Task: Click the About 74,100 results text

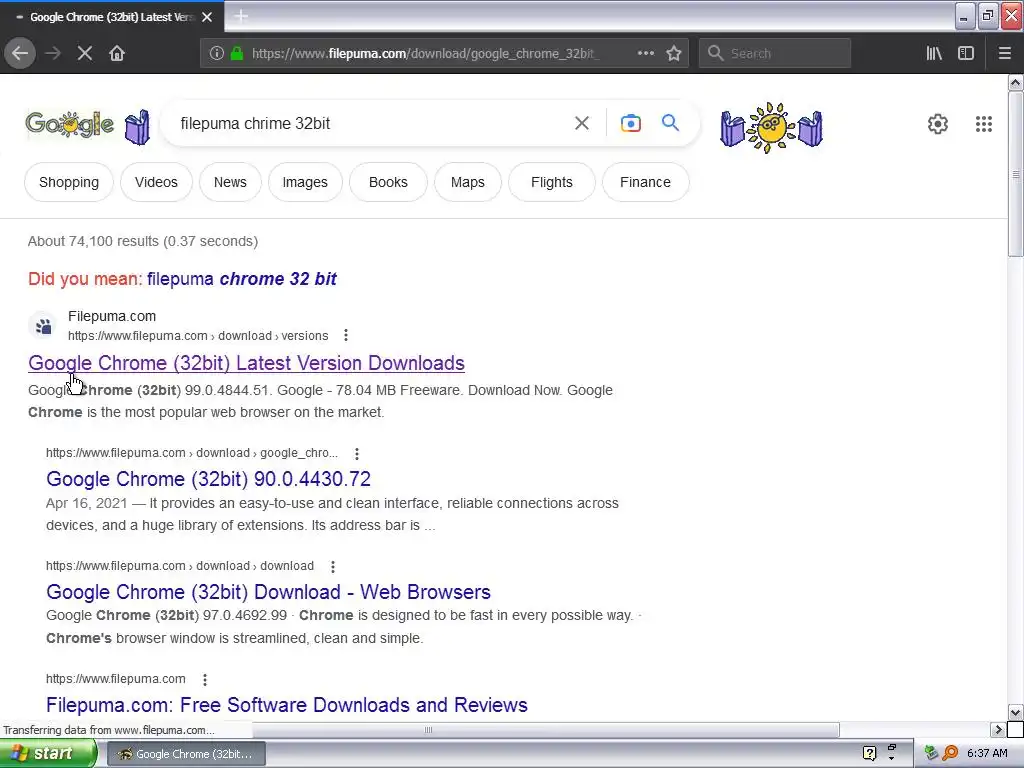Action: coord(143,241)
